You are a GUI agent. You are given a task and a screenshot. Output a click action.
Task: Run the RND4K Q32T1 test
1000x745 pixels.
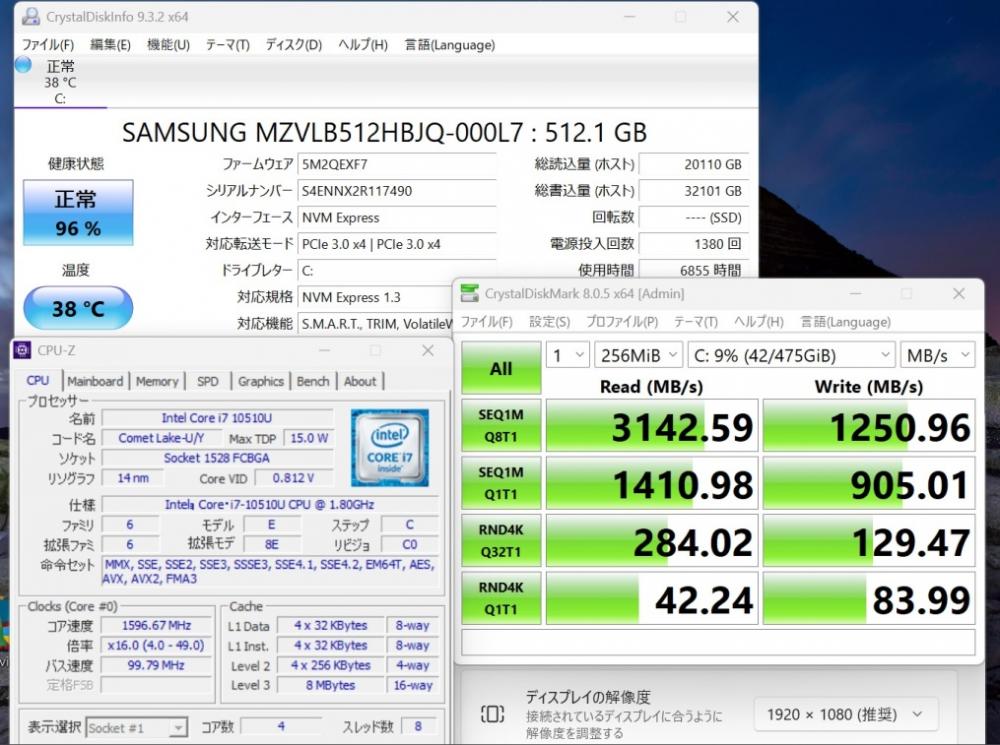click(501, 540)
